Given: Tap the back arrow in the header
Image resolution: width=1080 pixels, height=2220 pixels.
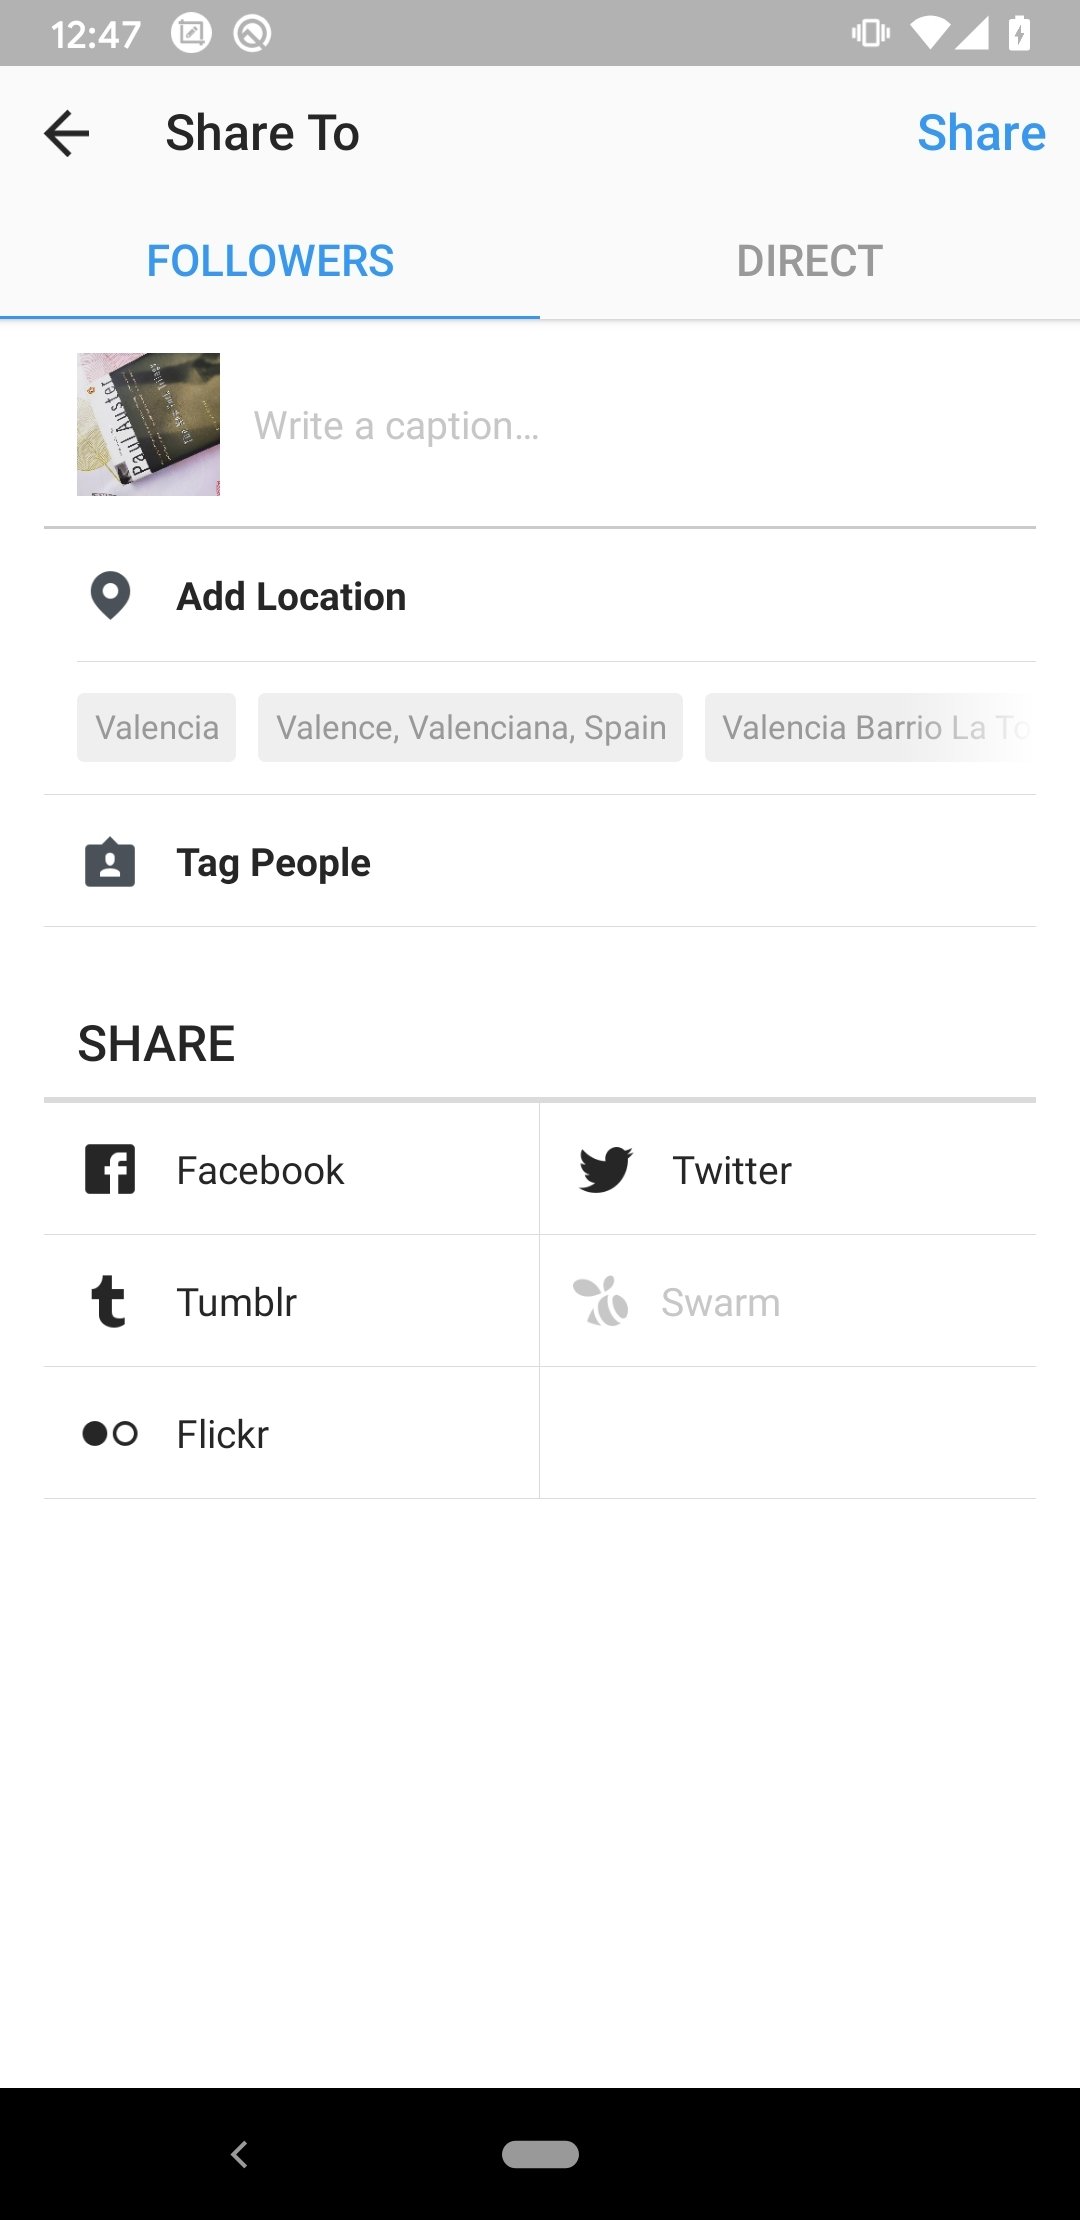Looking at the screenshot, I should coord(67,133).
